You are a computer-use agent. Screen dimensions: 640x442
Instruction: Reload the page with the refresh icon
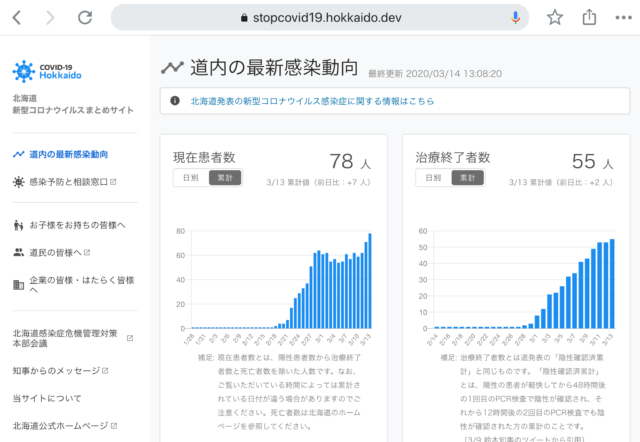pos(85,17)
